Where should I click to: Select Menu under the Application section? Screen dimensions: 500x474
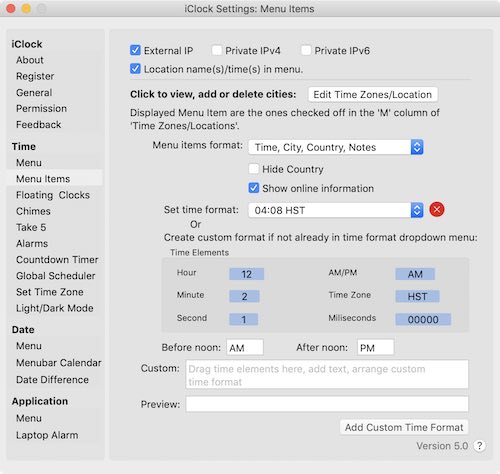click(29, 418)
